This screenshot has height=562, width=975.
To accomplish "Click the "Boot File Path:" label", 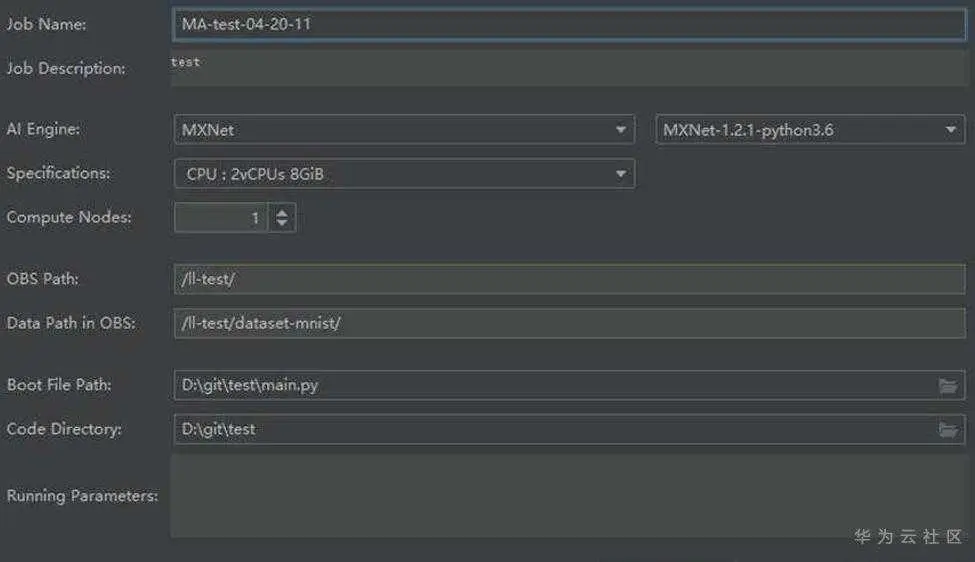I will pos(59,385).
